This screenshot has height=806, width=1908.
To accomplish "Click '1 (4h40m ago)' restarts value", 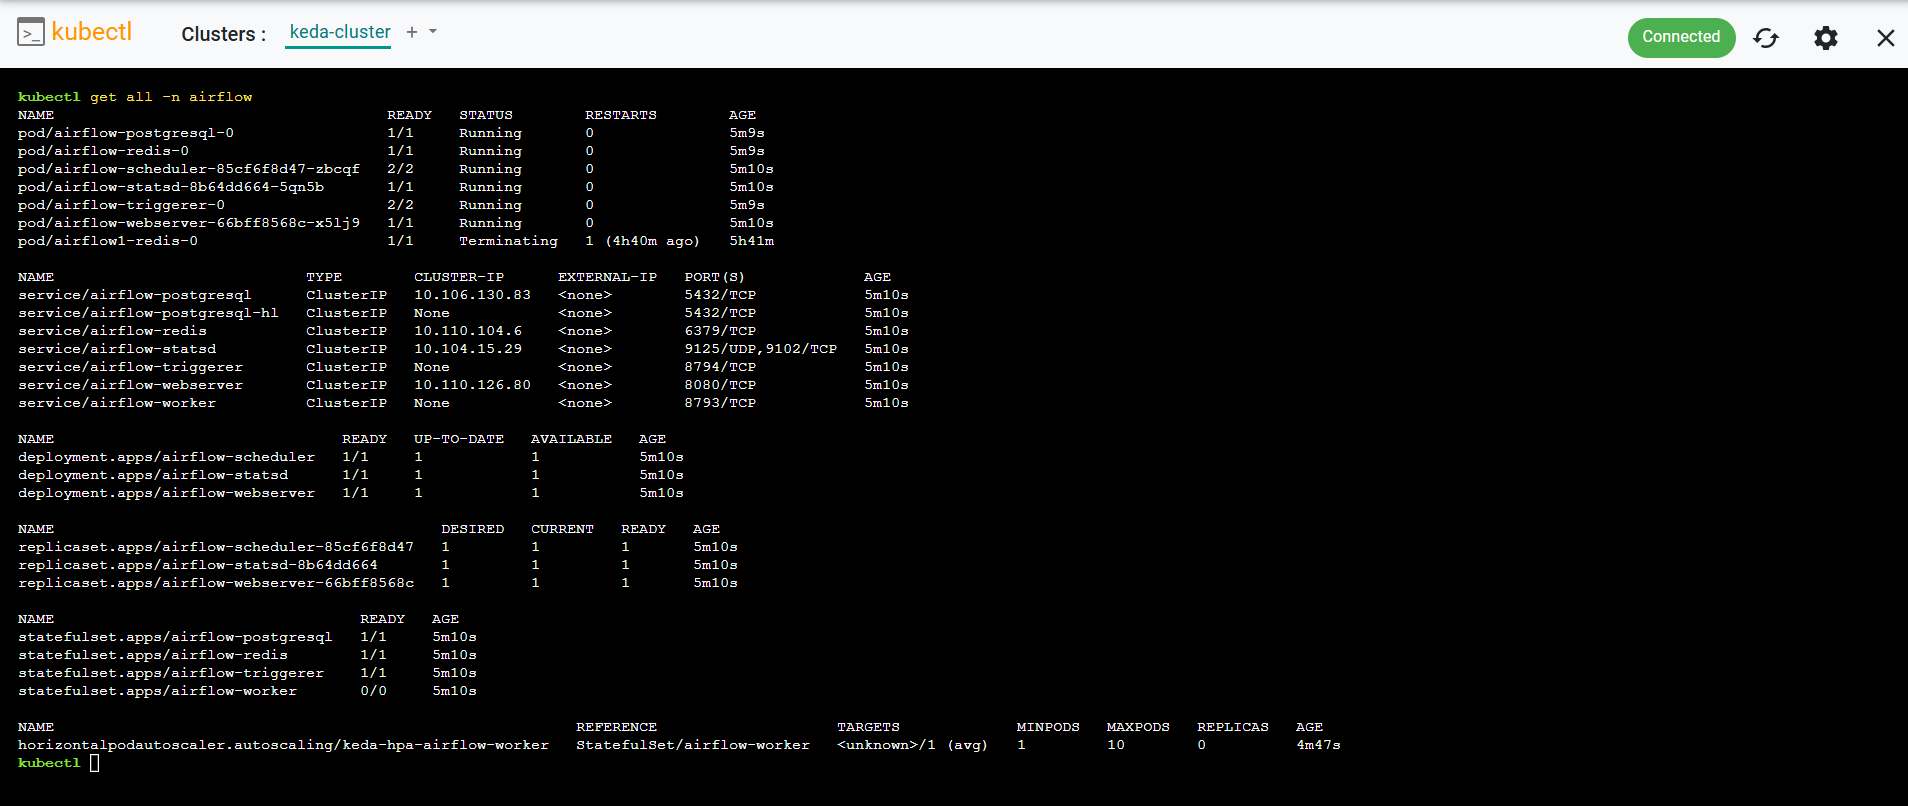I will 642,241.
